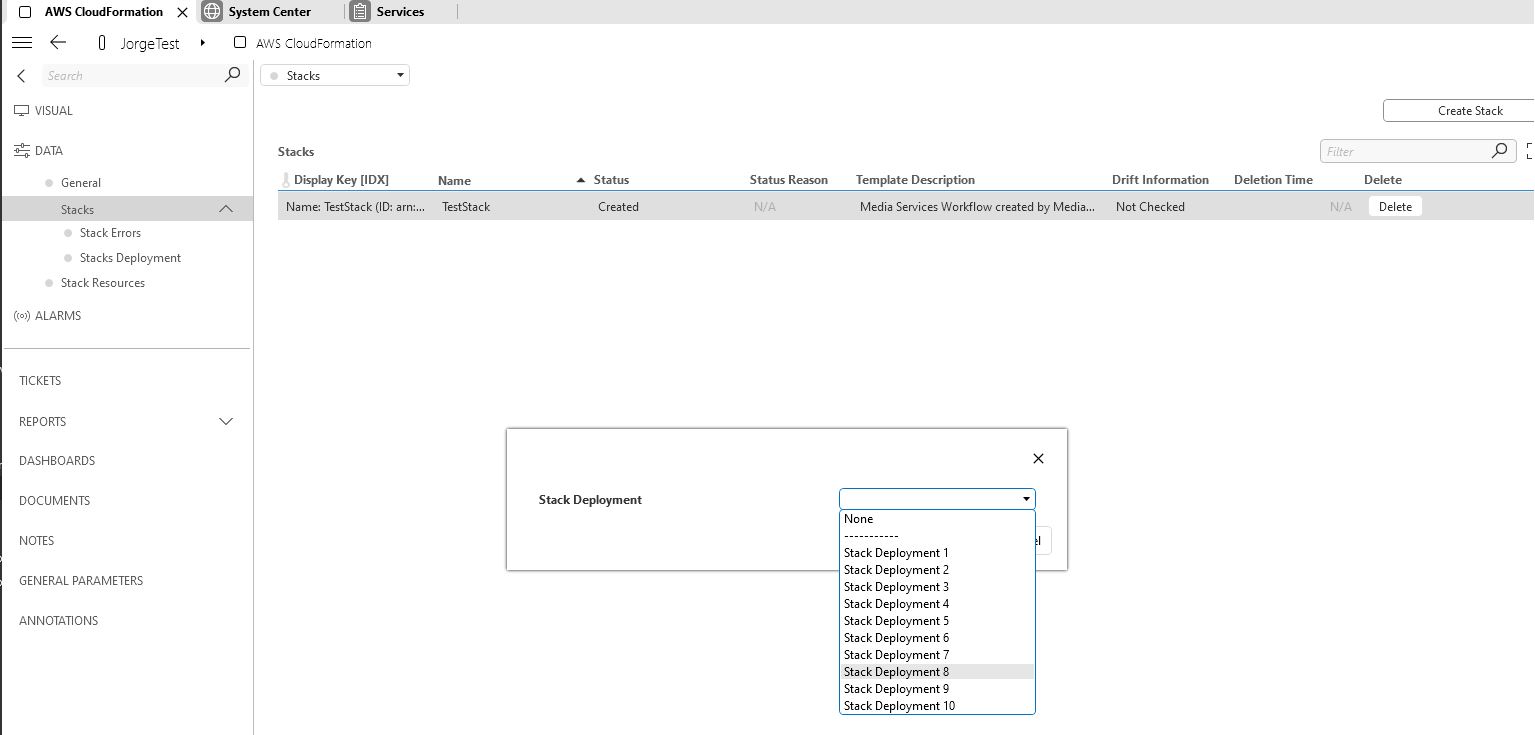
Task: Click the Services clipboard icon
Action: [360, 12]
